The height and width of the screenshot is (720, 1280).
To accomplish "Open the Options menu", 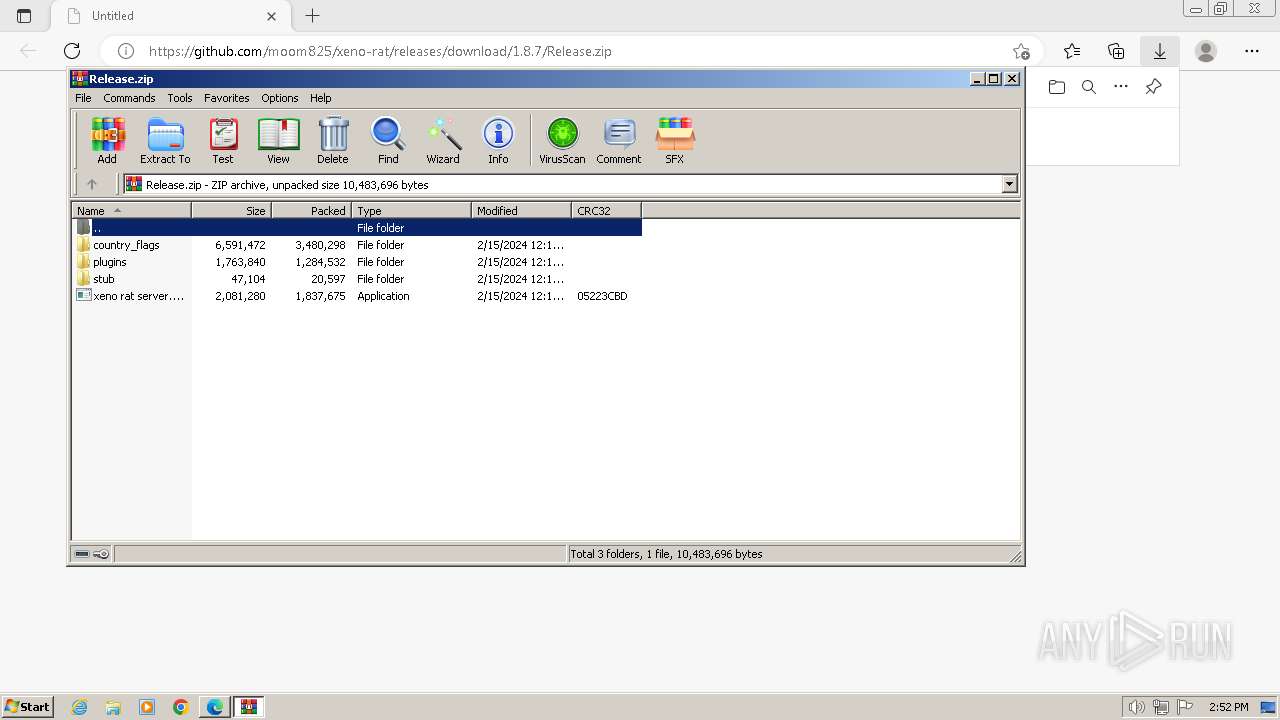I will 280,98.
